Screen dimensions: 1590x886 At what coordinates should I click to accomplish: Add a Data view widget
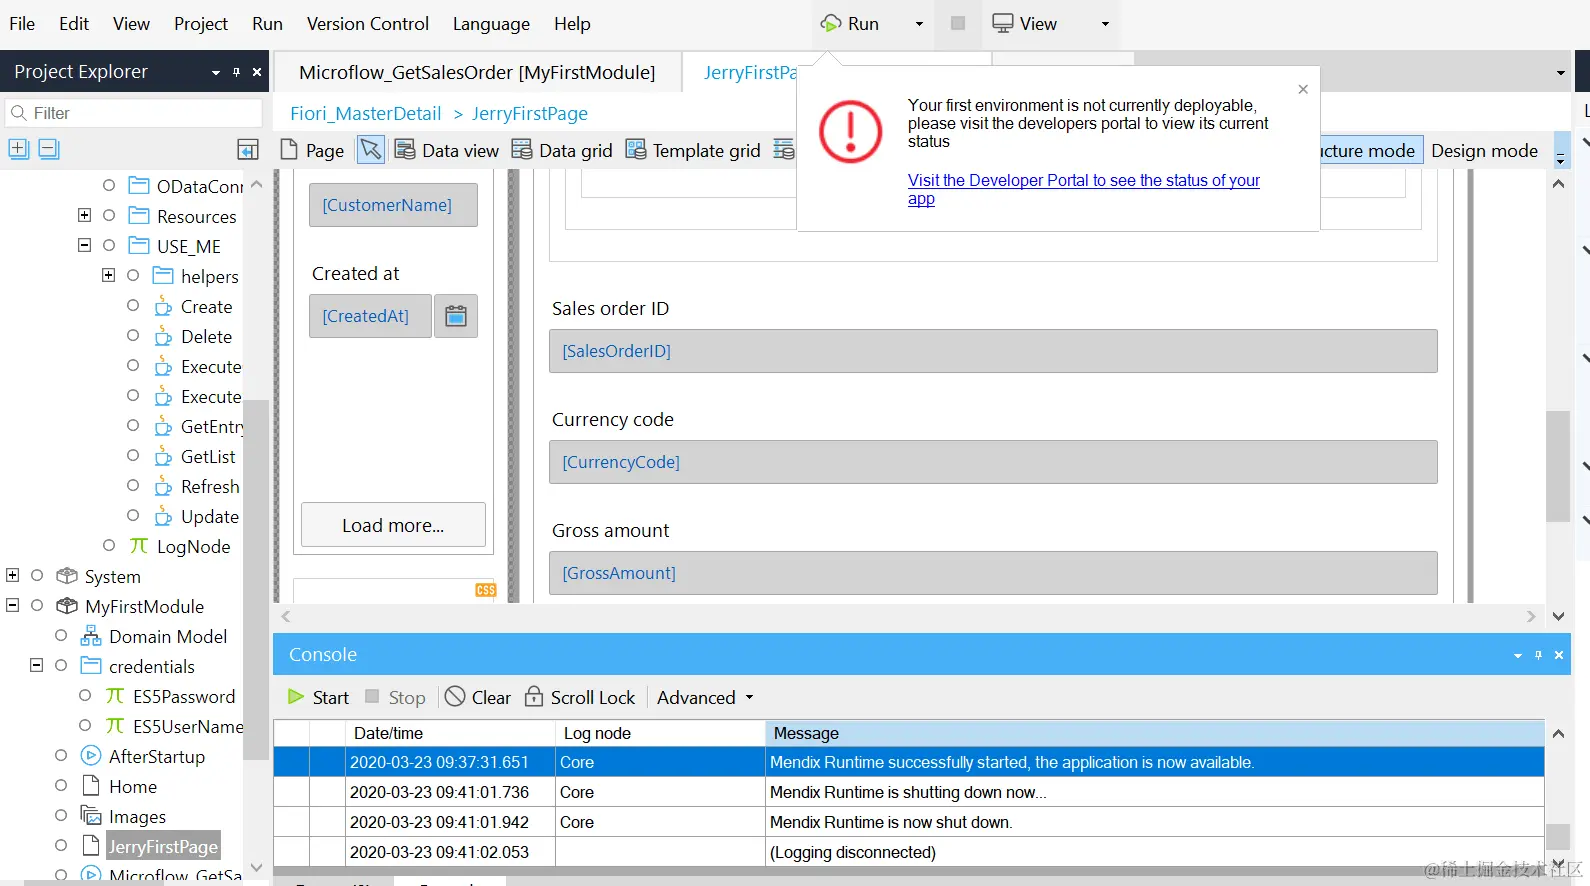(x=447, y=150)
